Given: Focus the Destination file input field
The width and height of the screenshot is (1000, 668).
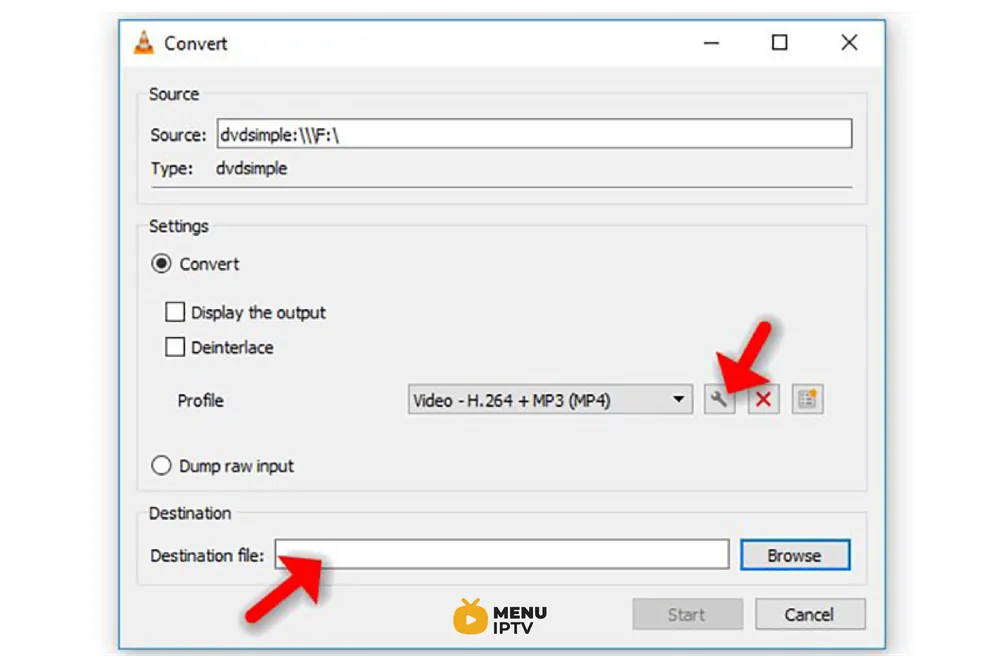Looking at the screenshot, I should point(502,554).
